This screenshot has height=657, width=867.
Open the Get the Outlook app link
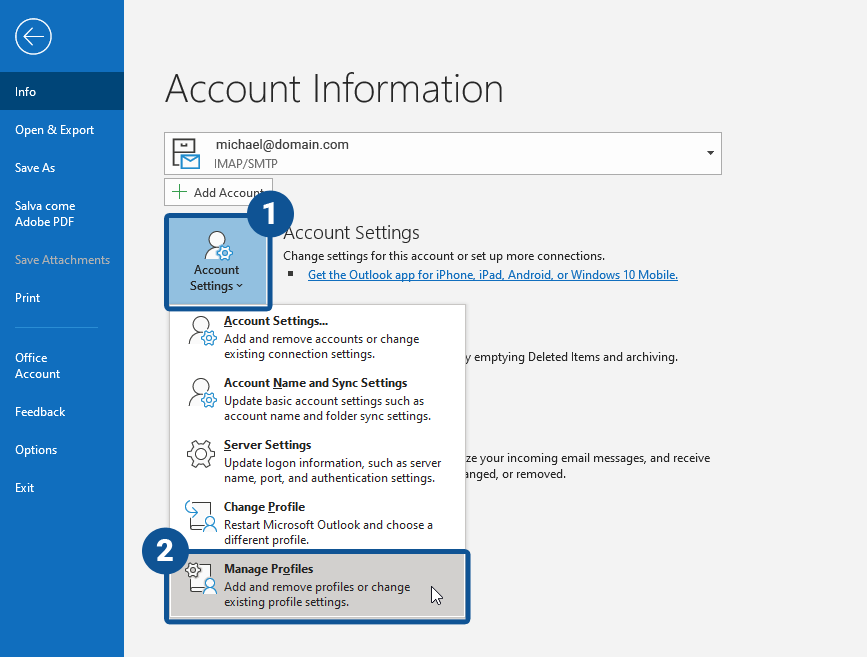(x=493, y=275)
